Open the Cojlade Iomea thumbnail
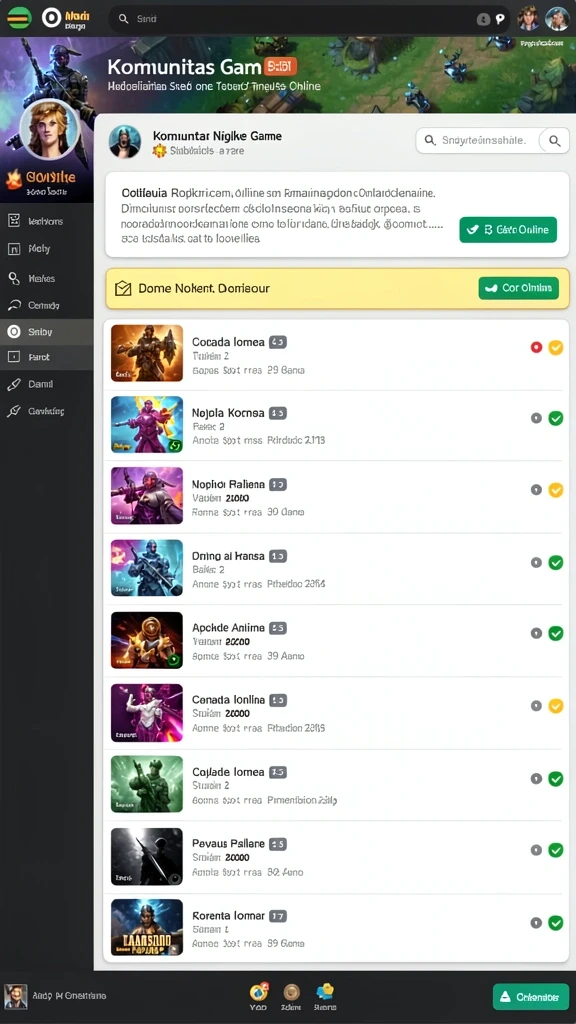The height and width of the screenshot is (1024, 576). 147,784
